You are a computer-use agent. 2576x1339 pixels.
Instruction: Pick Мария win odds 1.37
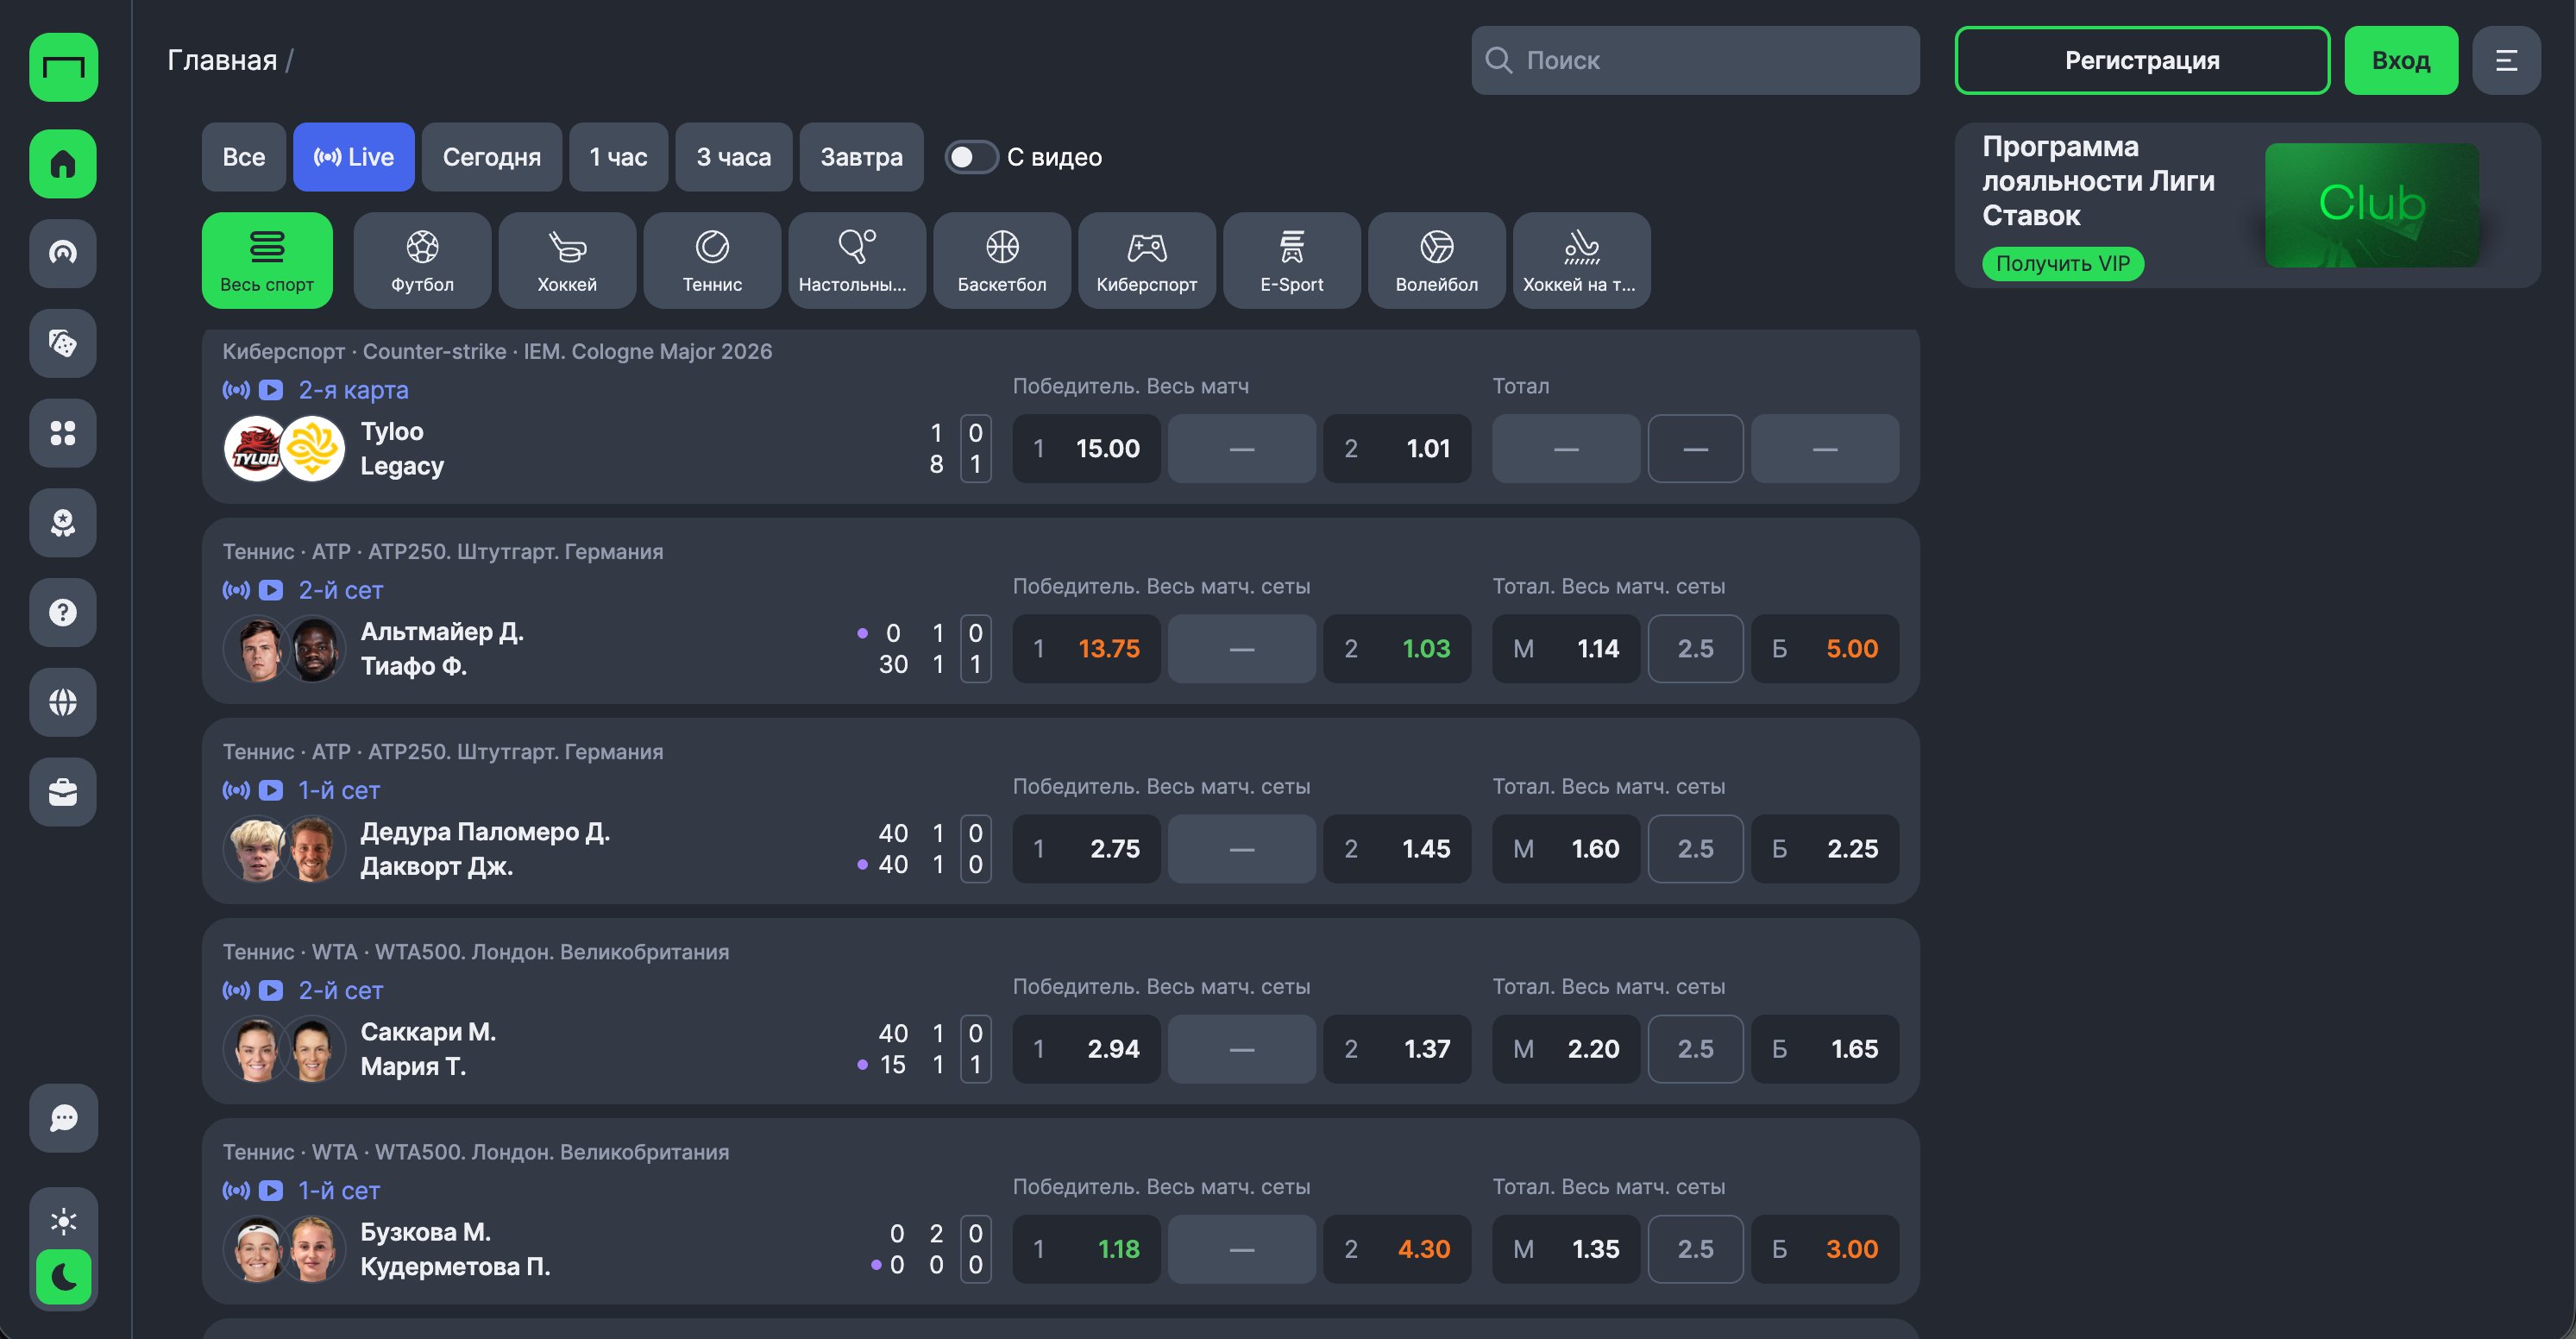point(1397,1049)
